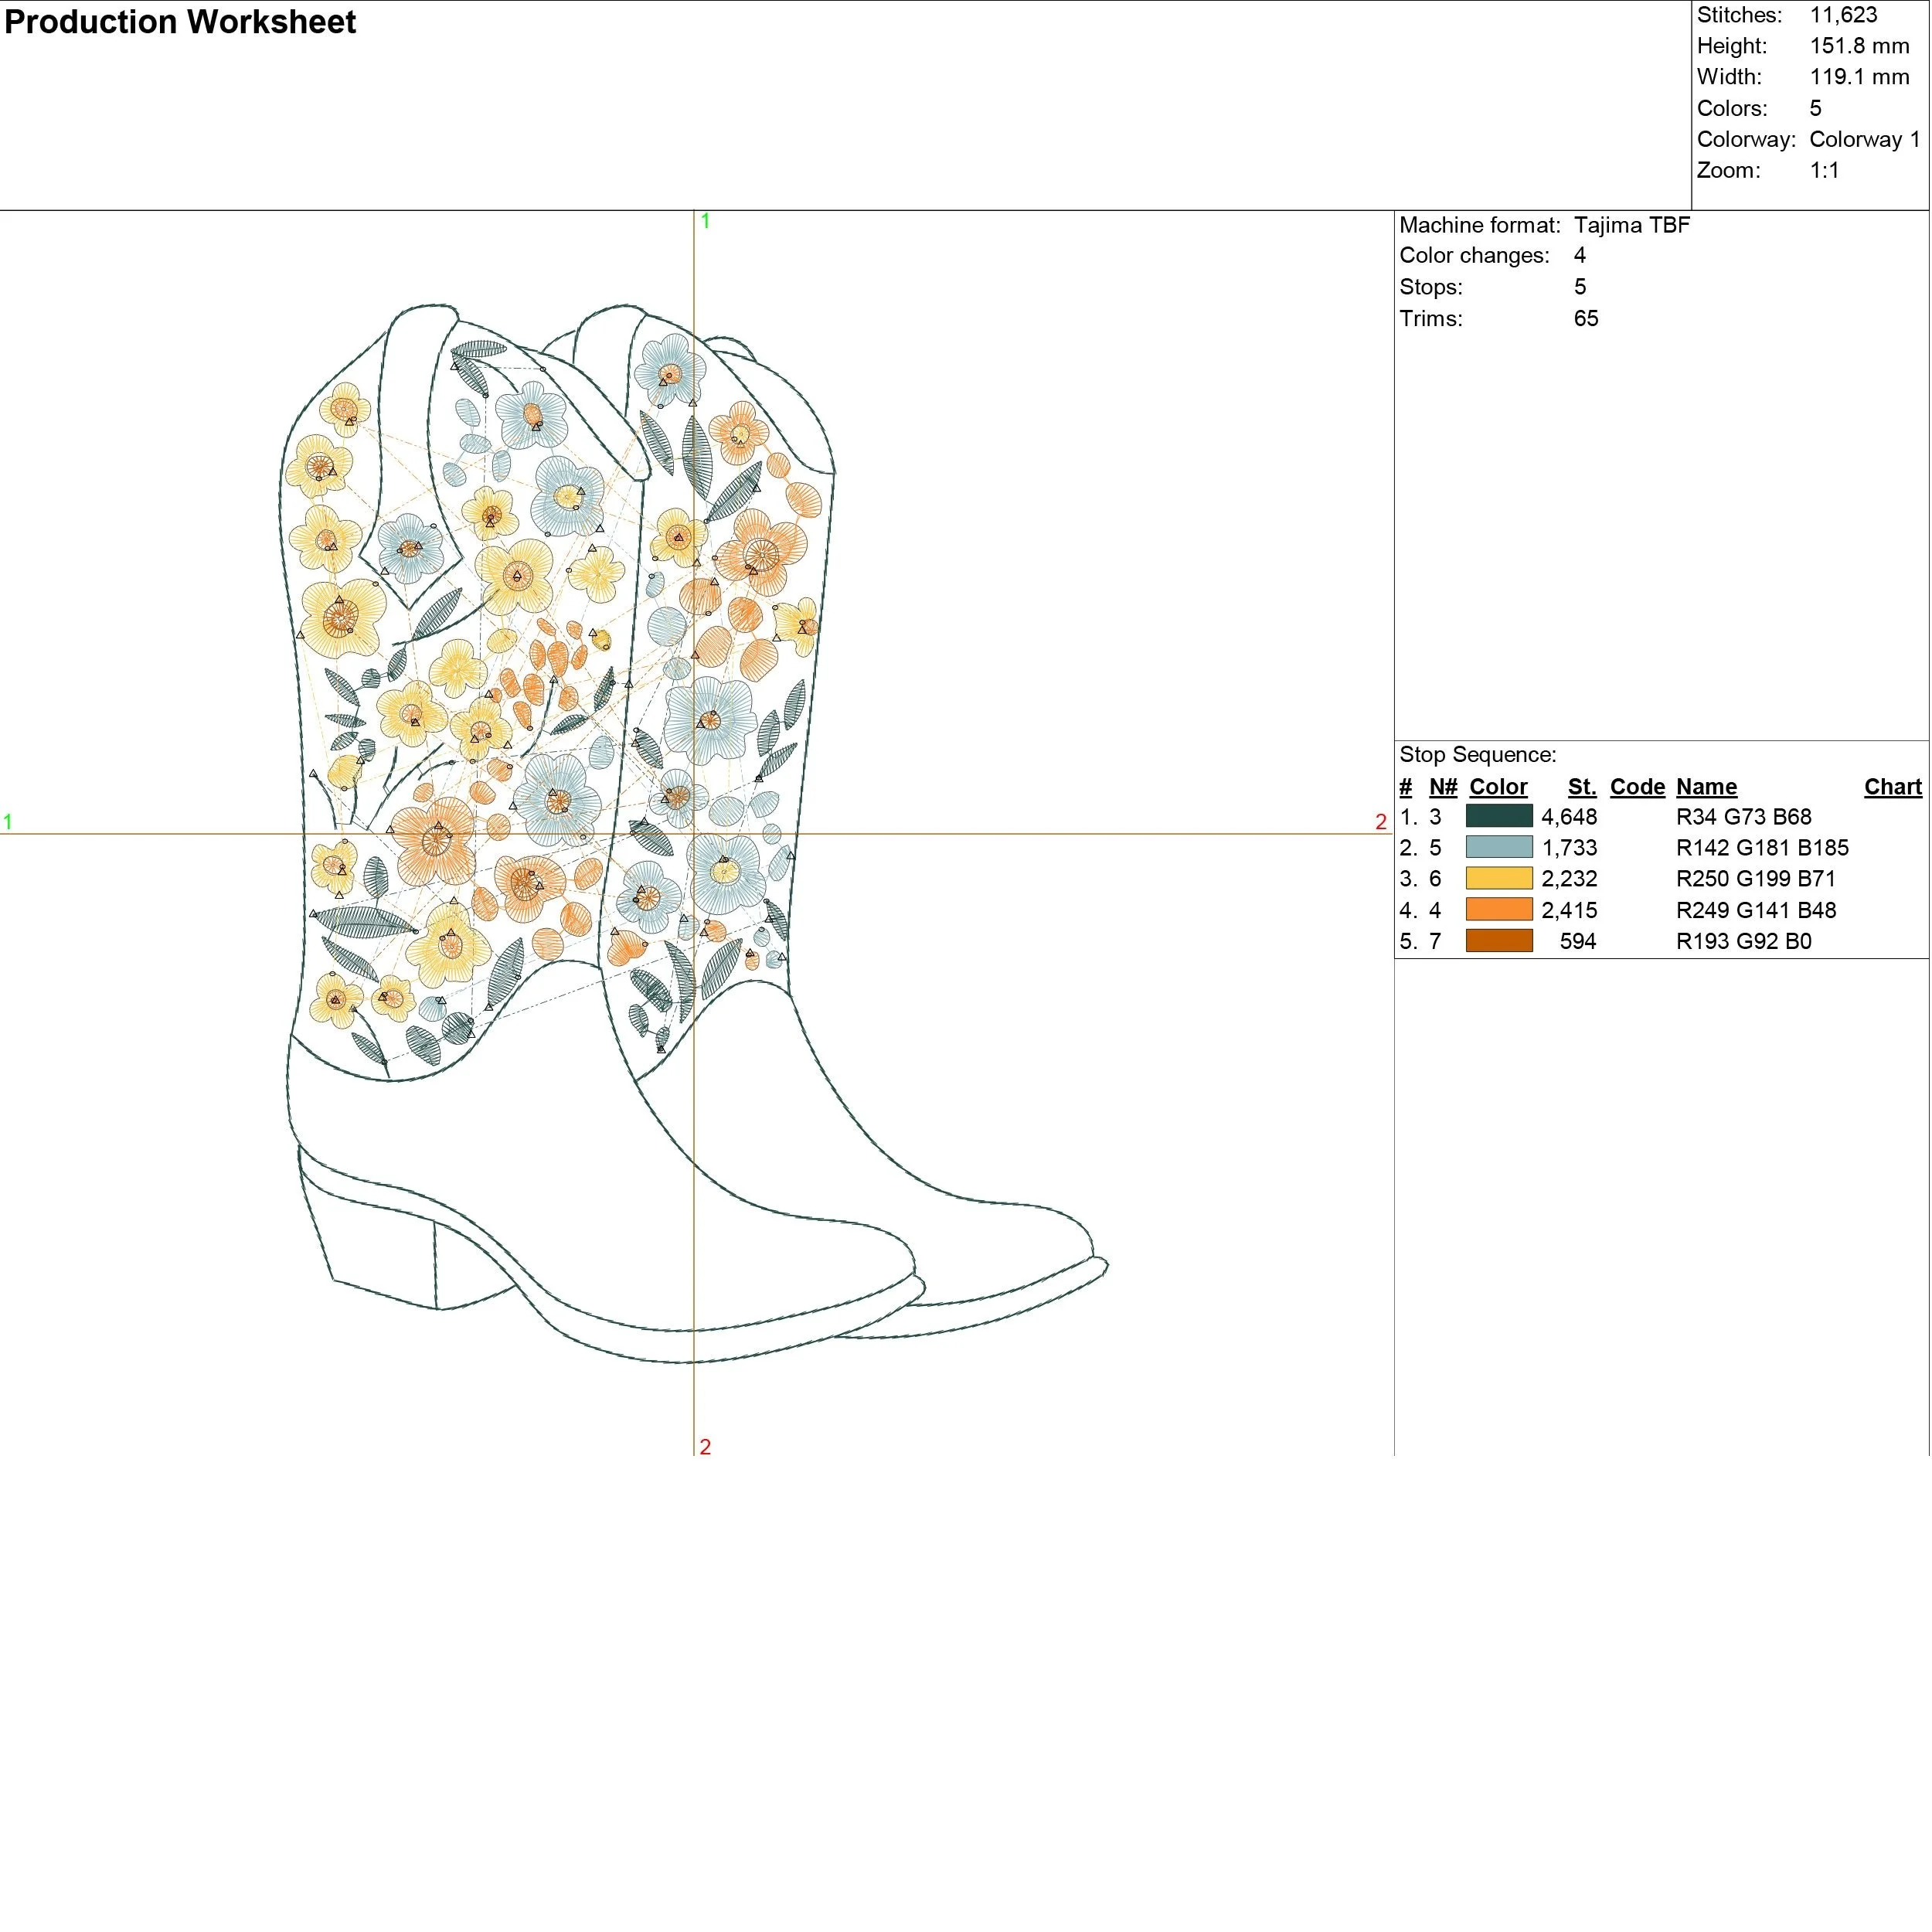This screenshot has width=1932, height=1932.
Task: Click the Production Worksheet title
Action: (x=180, y=22)
